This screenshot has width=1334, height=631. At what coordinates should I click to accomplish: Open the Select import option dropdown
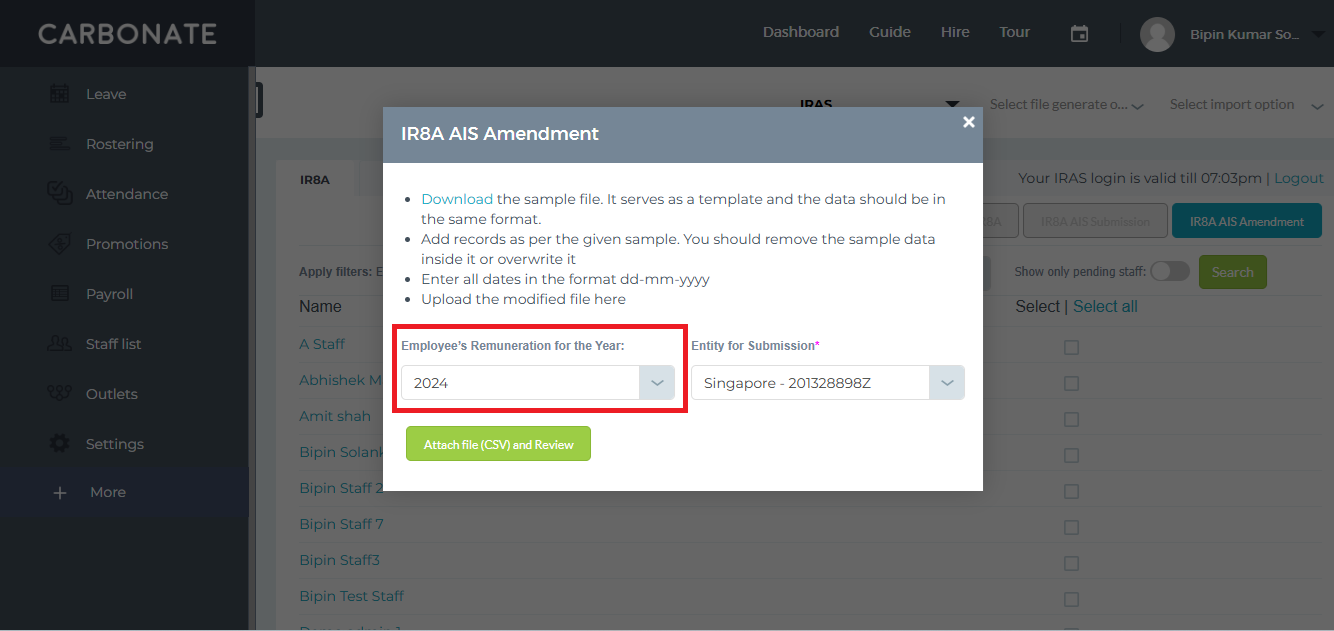click(1246, 104)
